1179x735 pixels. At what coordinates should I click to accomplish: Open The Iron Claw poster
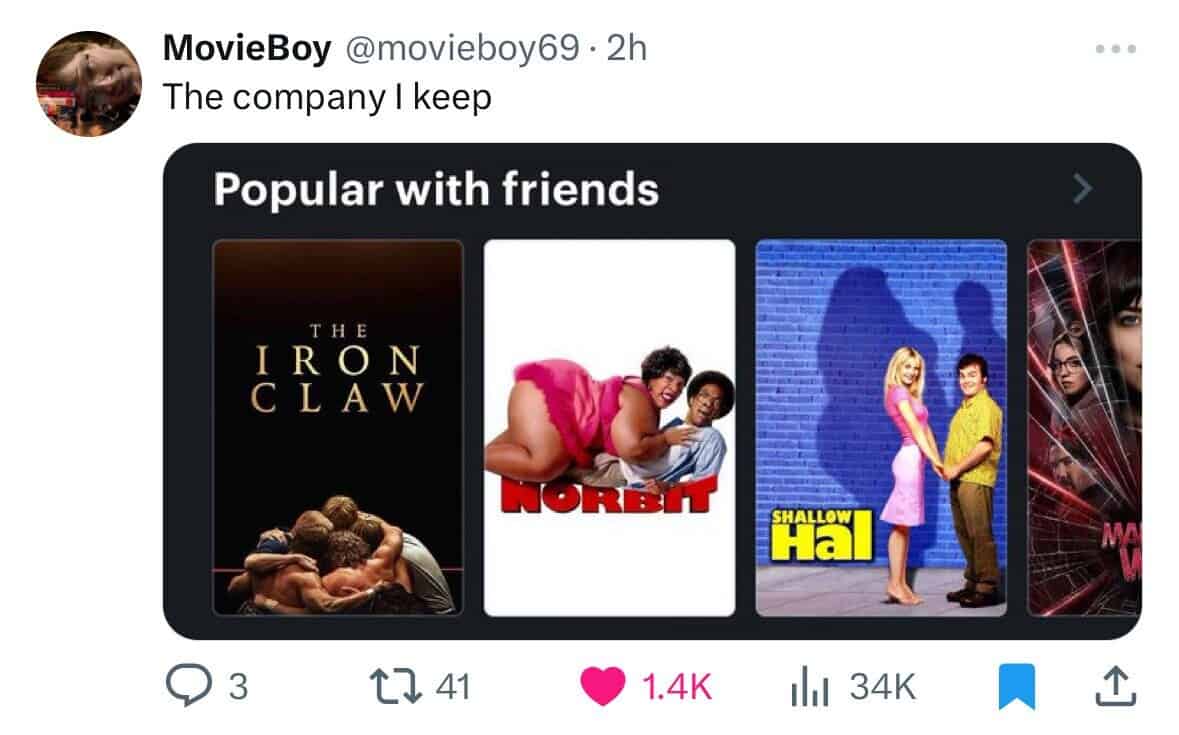(338, 428)
